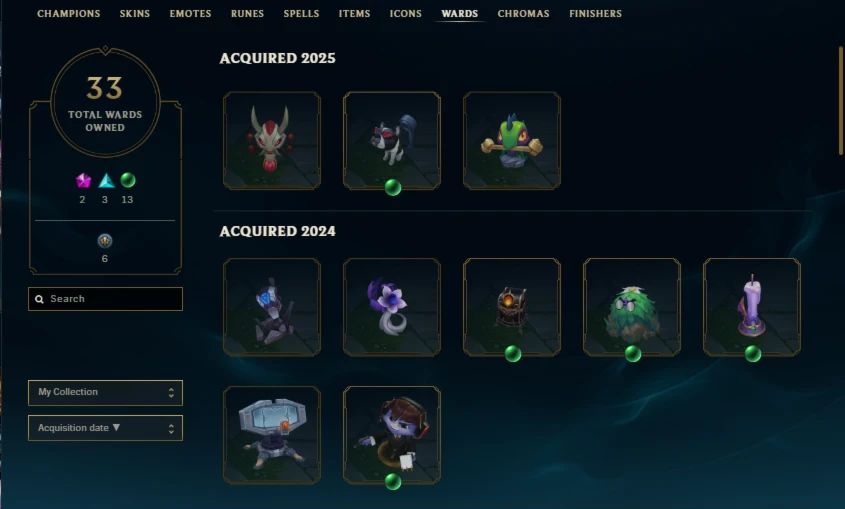This screenshot has height=509, width=845.
Task: Select the black and white cat ward
Action: tap(392, 141)
